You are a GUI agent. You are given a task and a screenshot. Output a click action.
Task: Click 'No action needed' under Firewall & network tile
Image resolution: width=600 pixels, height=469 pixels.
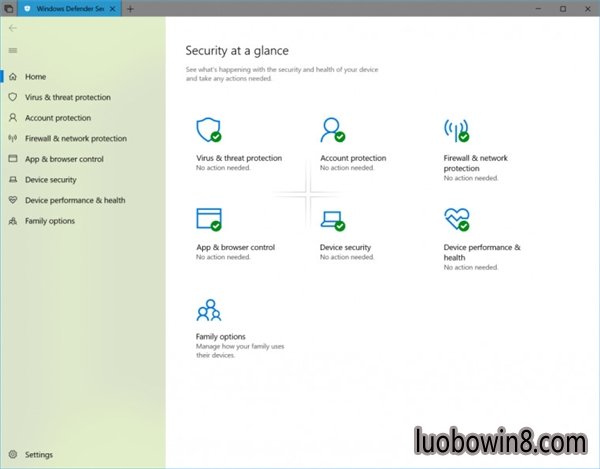(471, 178)
